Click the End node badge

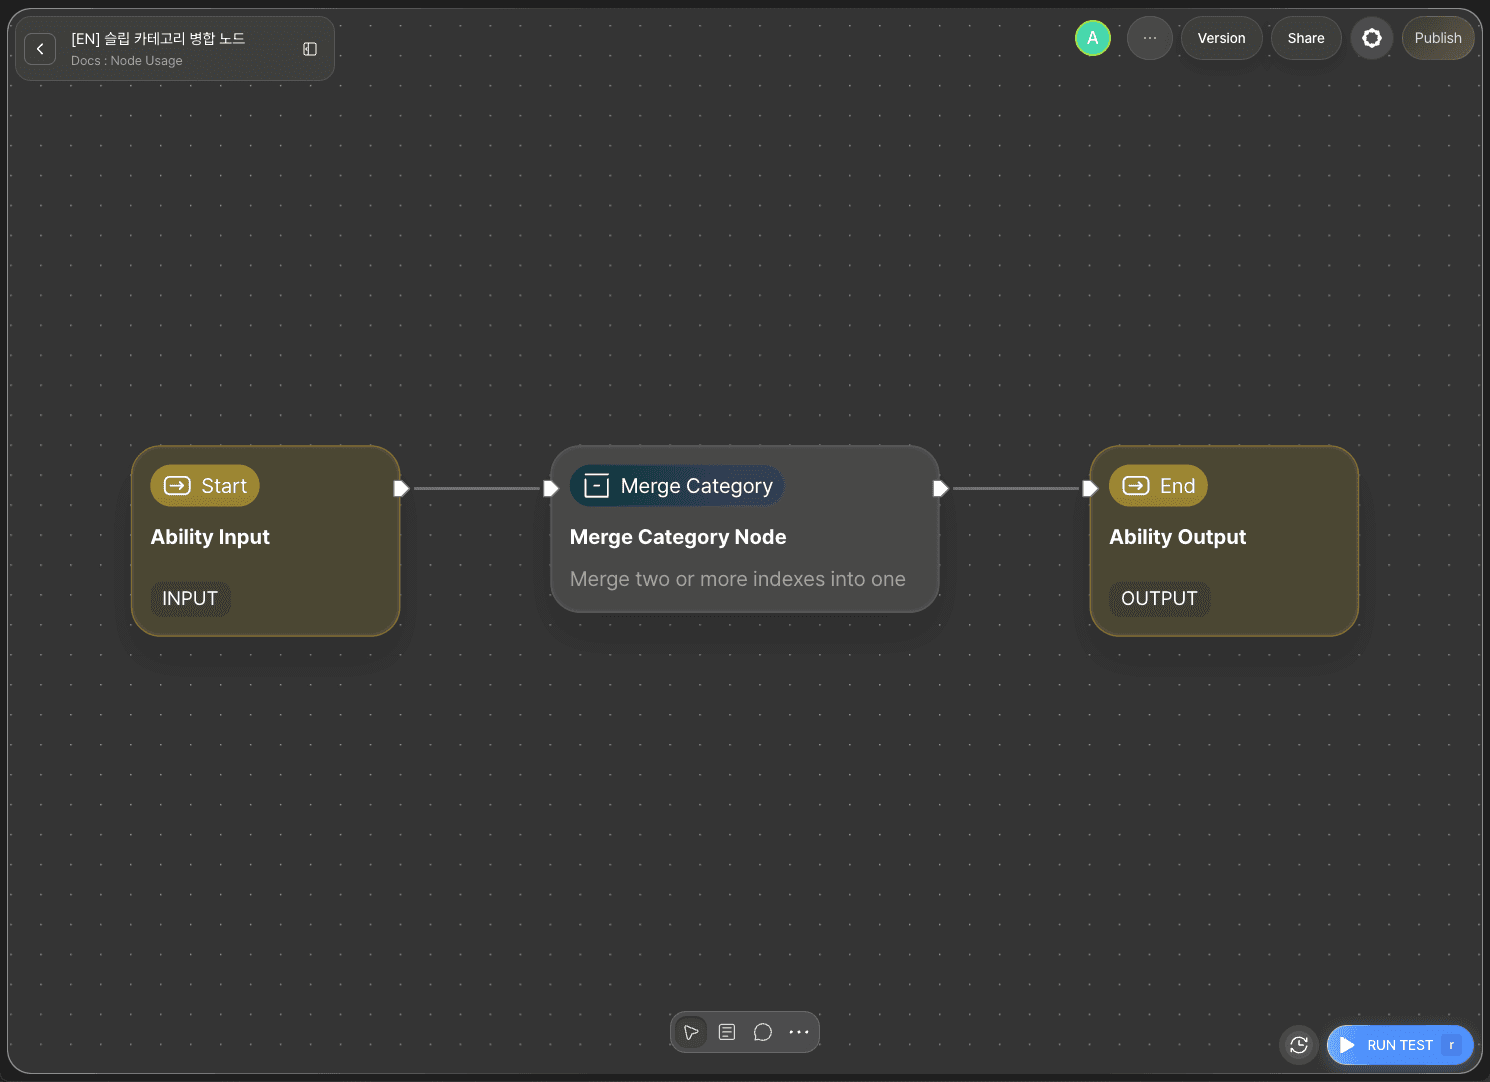click(x=1159, y=486)
